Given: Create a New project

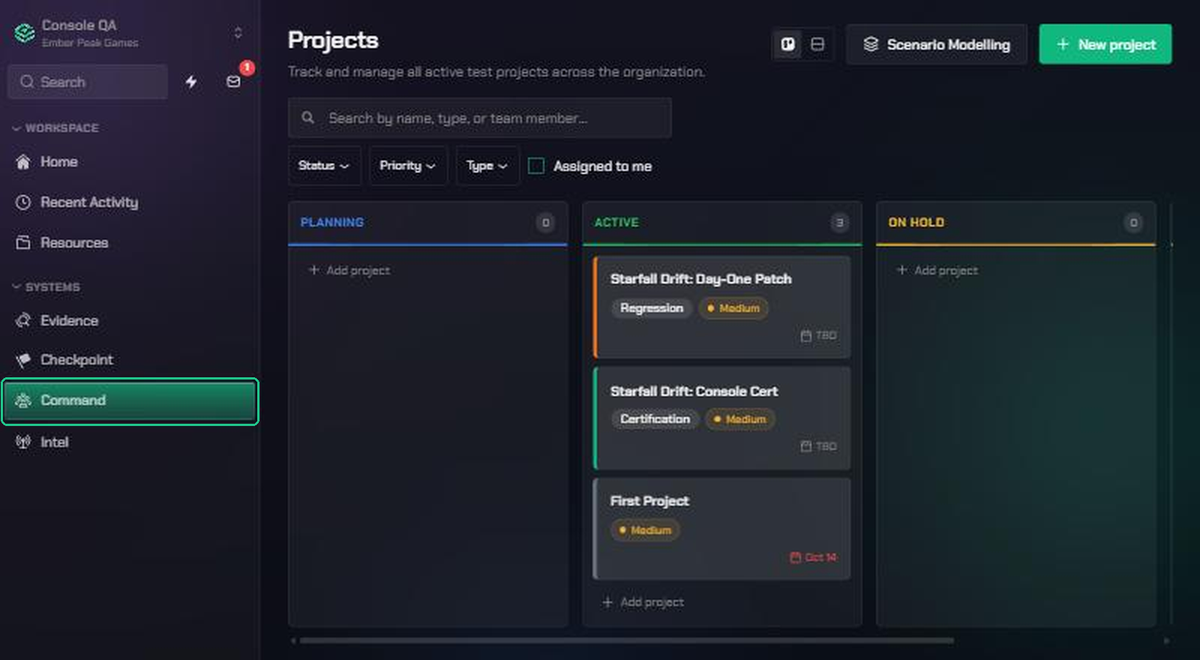Looking at the screenshot, I should click(x=1105, y=44).
